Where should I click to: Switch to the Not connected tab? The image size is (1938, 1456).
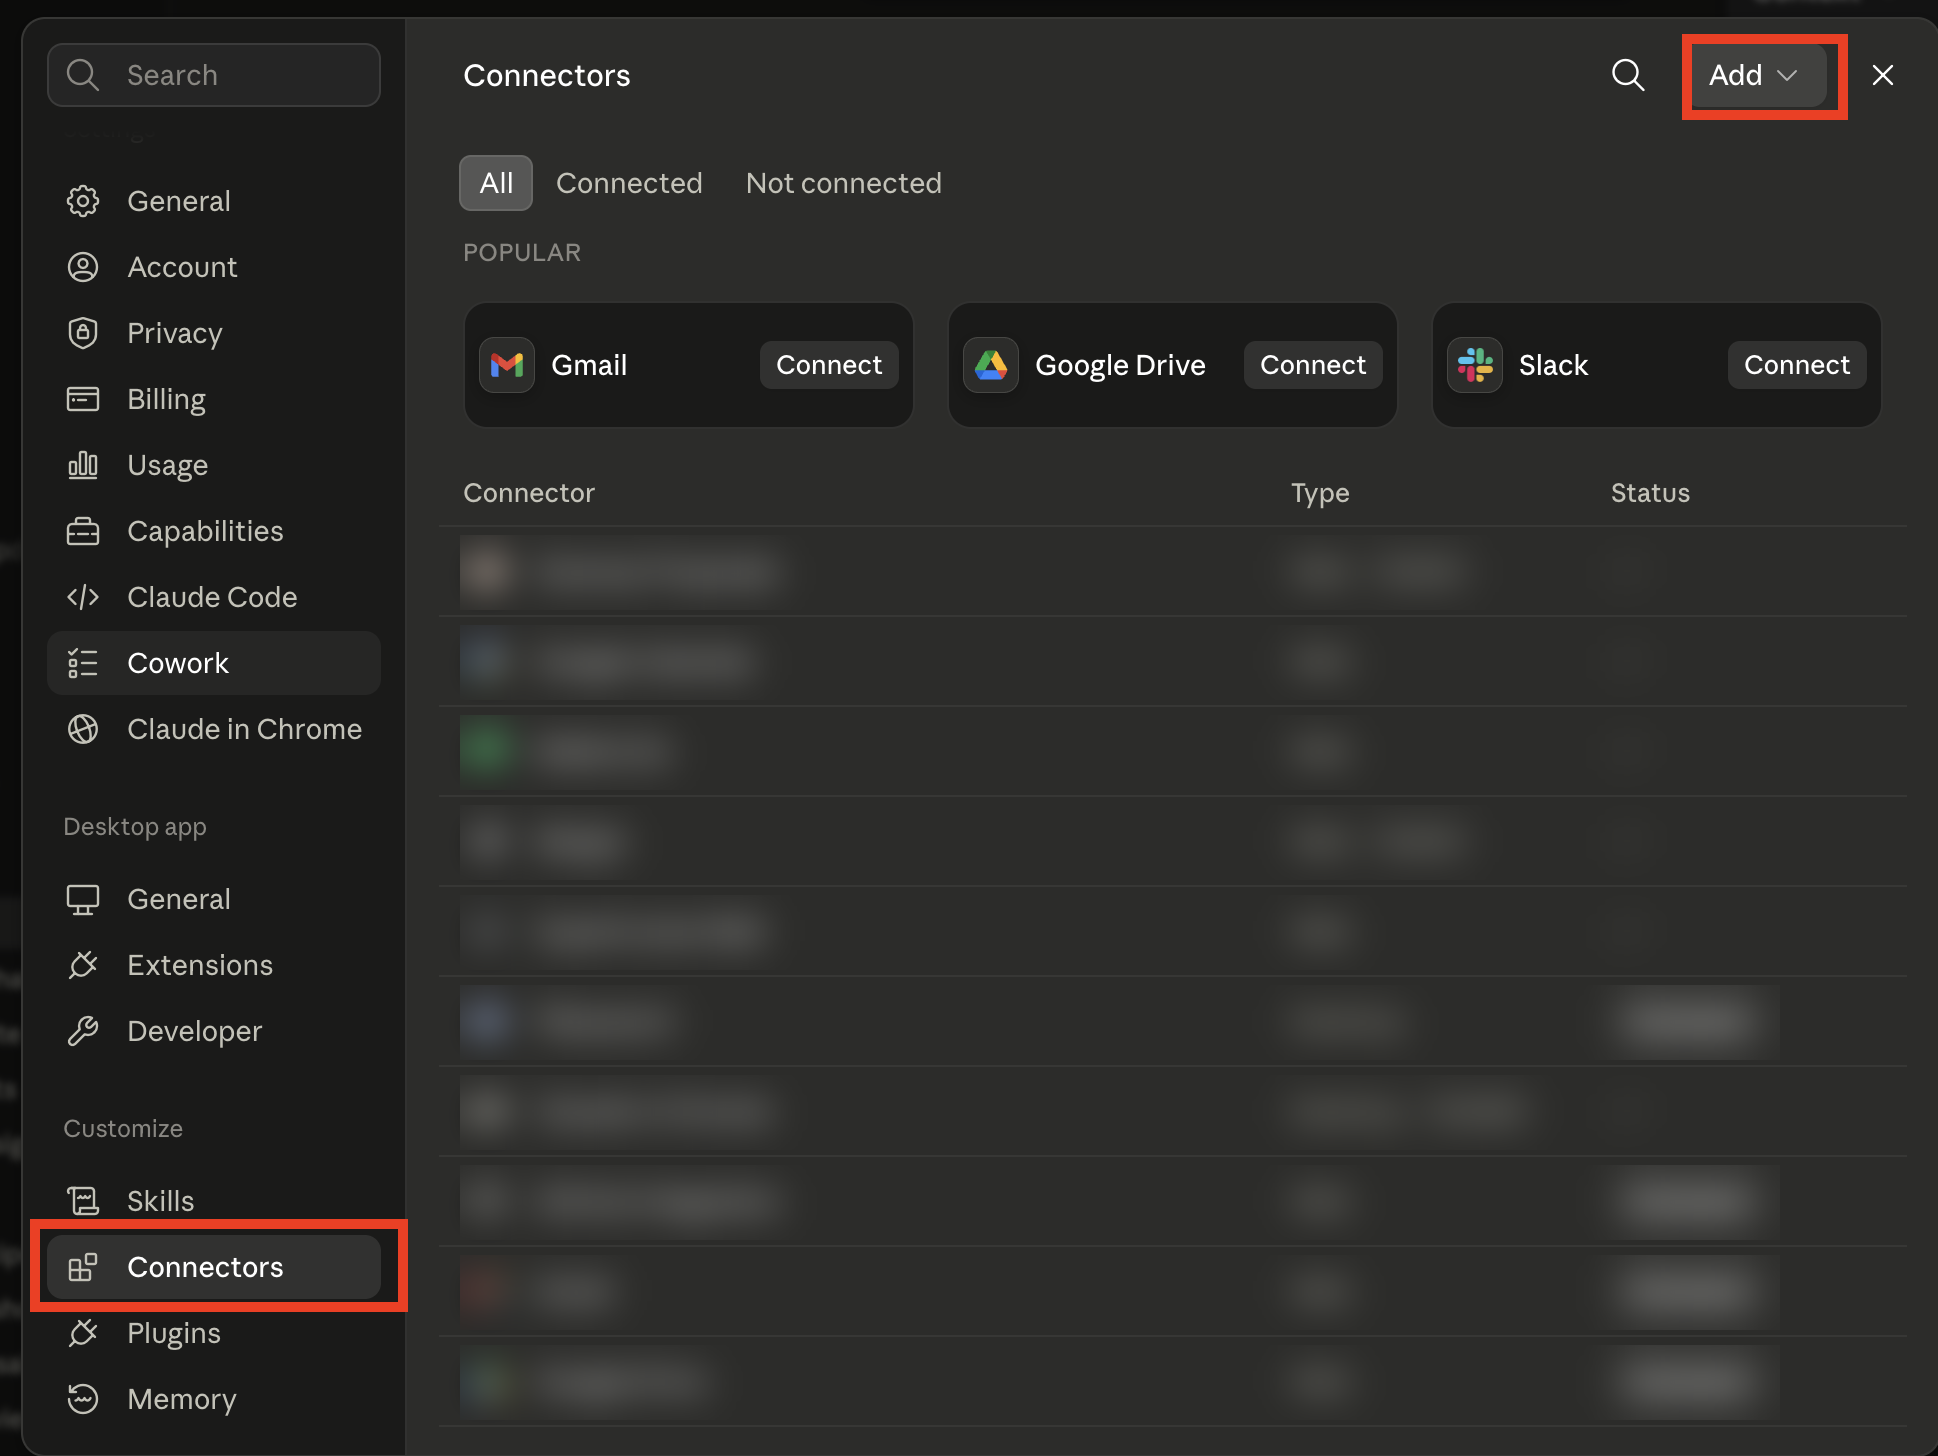click(844, 183)
